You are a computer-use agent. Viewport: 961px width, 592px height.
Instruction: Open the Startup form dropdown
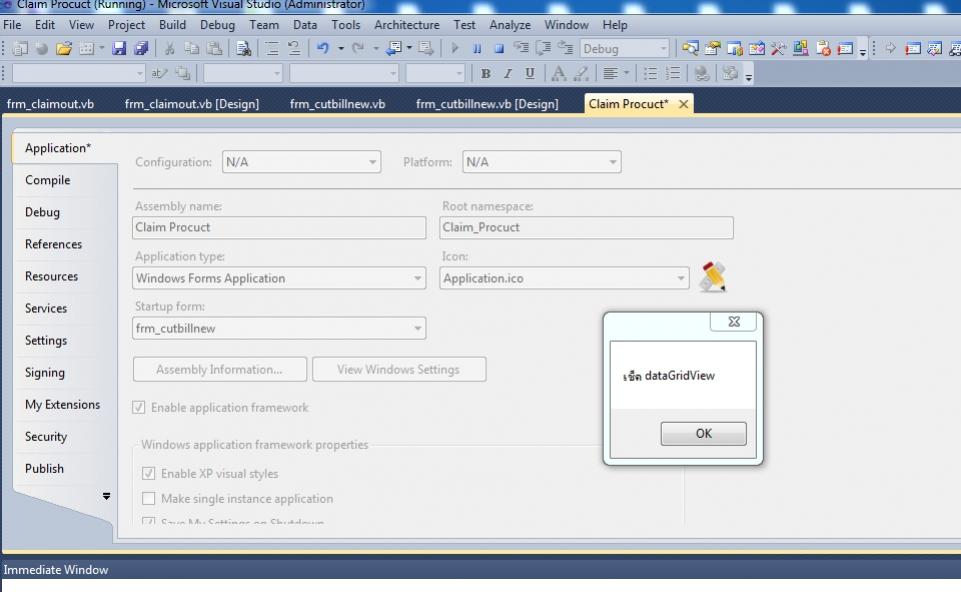[x=279, y=328]
